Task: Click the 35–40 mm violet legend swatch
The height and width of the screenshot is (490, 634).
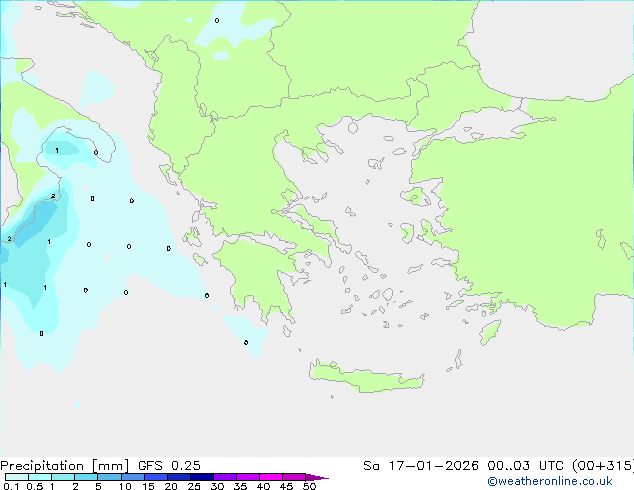Action: [x=247, y=477]
